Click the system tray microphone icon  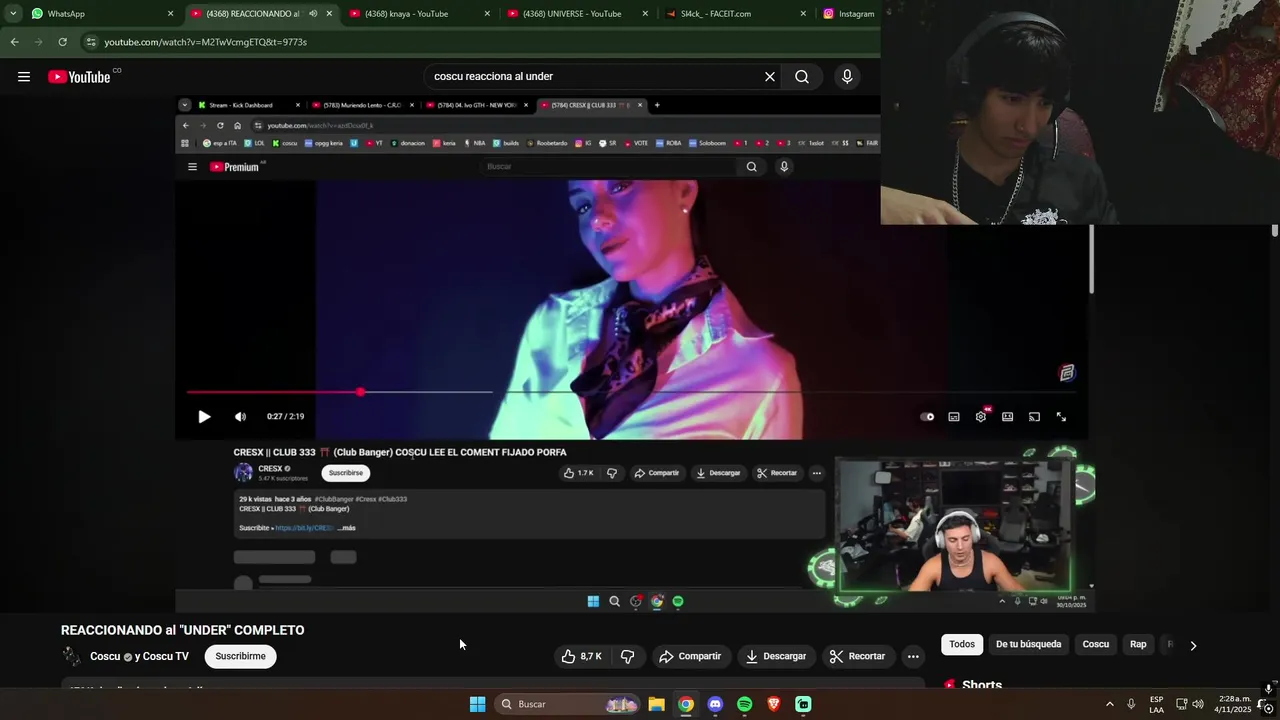pos(1131,704)
